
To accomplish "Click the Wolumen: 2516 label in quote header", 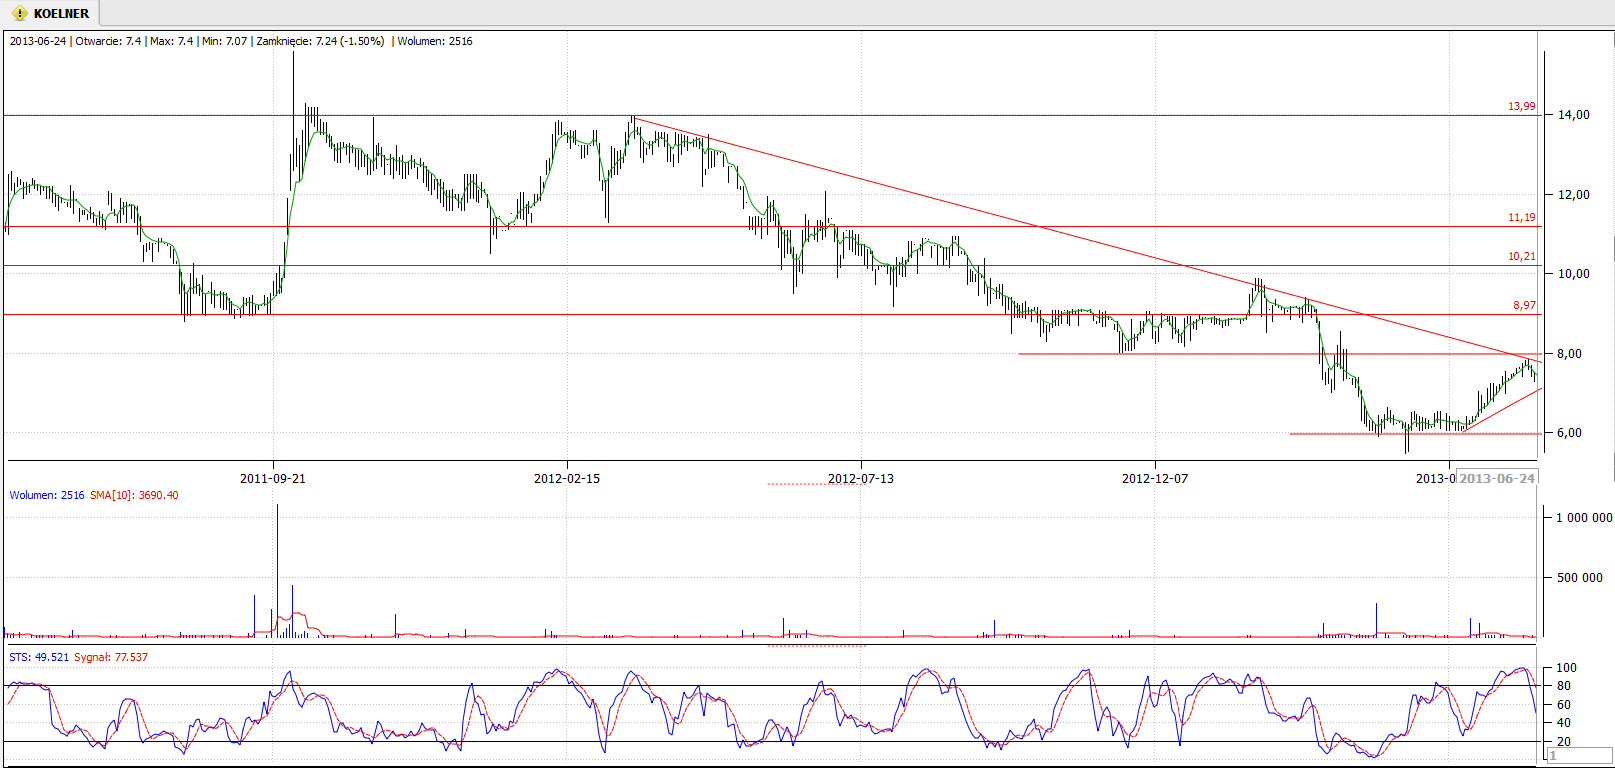I will [435, 41].
